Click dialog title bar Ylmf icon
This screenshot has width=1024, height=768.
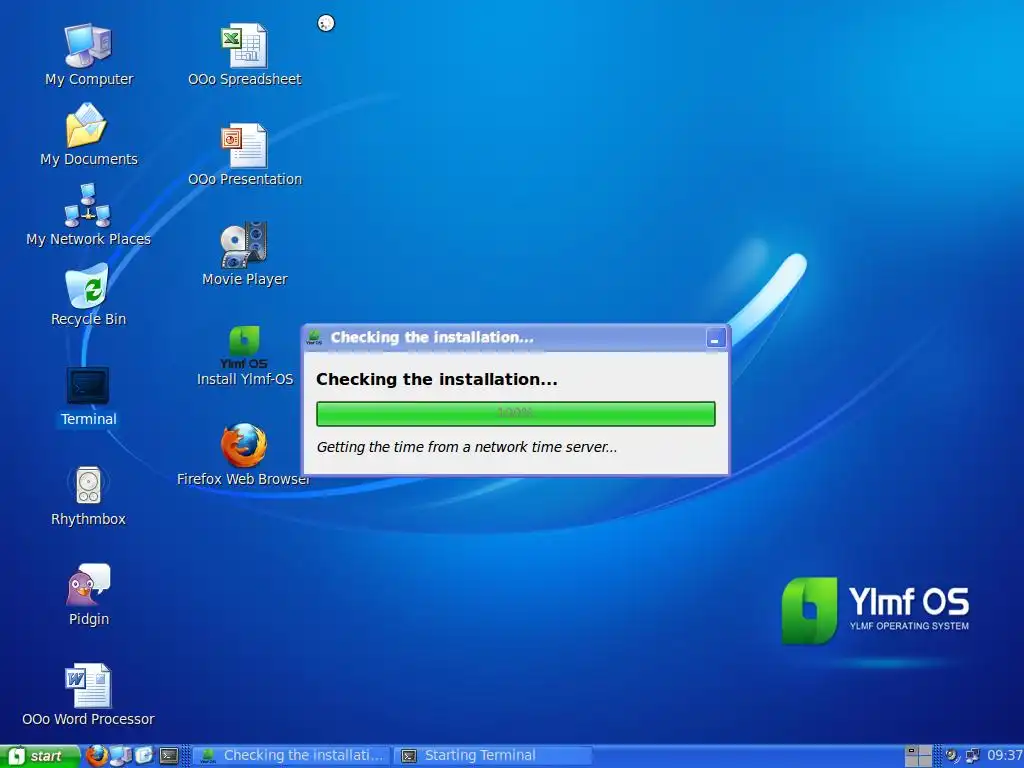tap(314, 338)
